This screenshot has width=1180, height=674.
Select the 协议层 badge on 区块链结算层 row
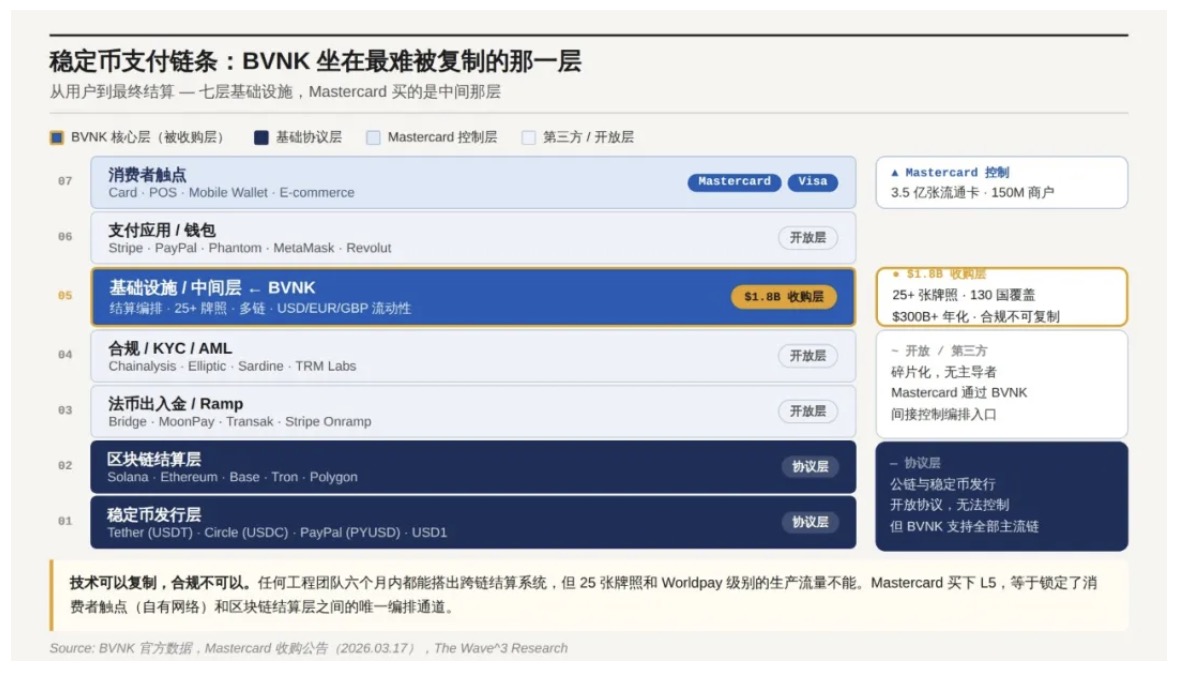click(x=810, y=464)
